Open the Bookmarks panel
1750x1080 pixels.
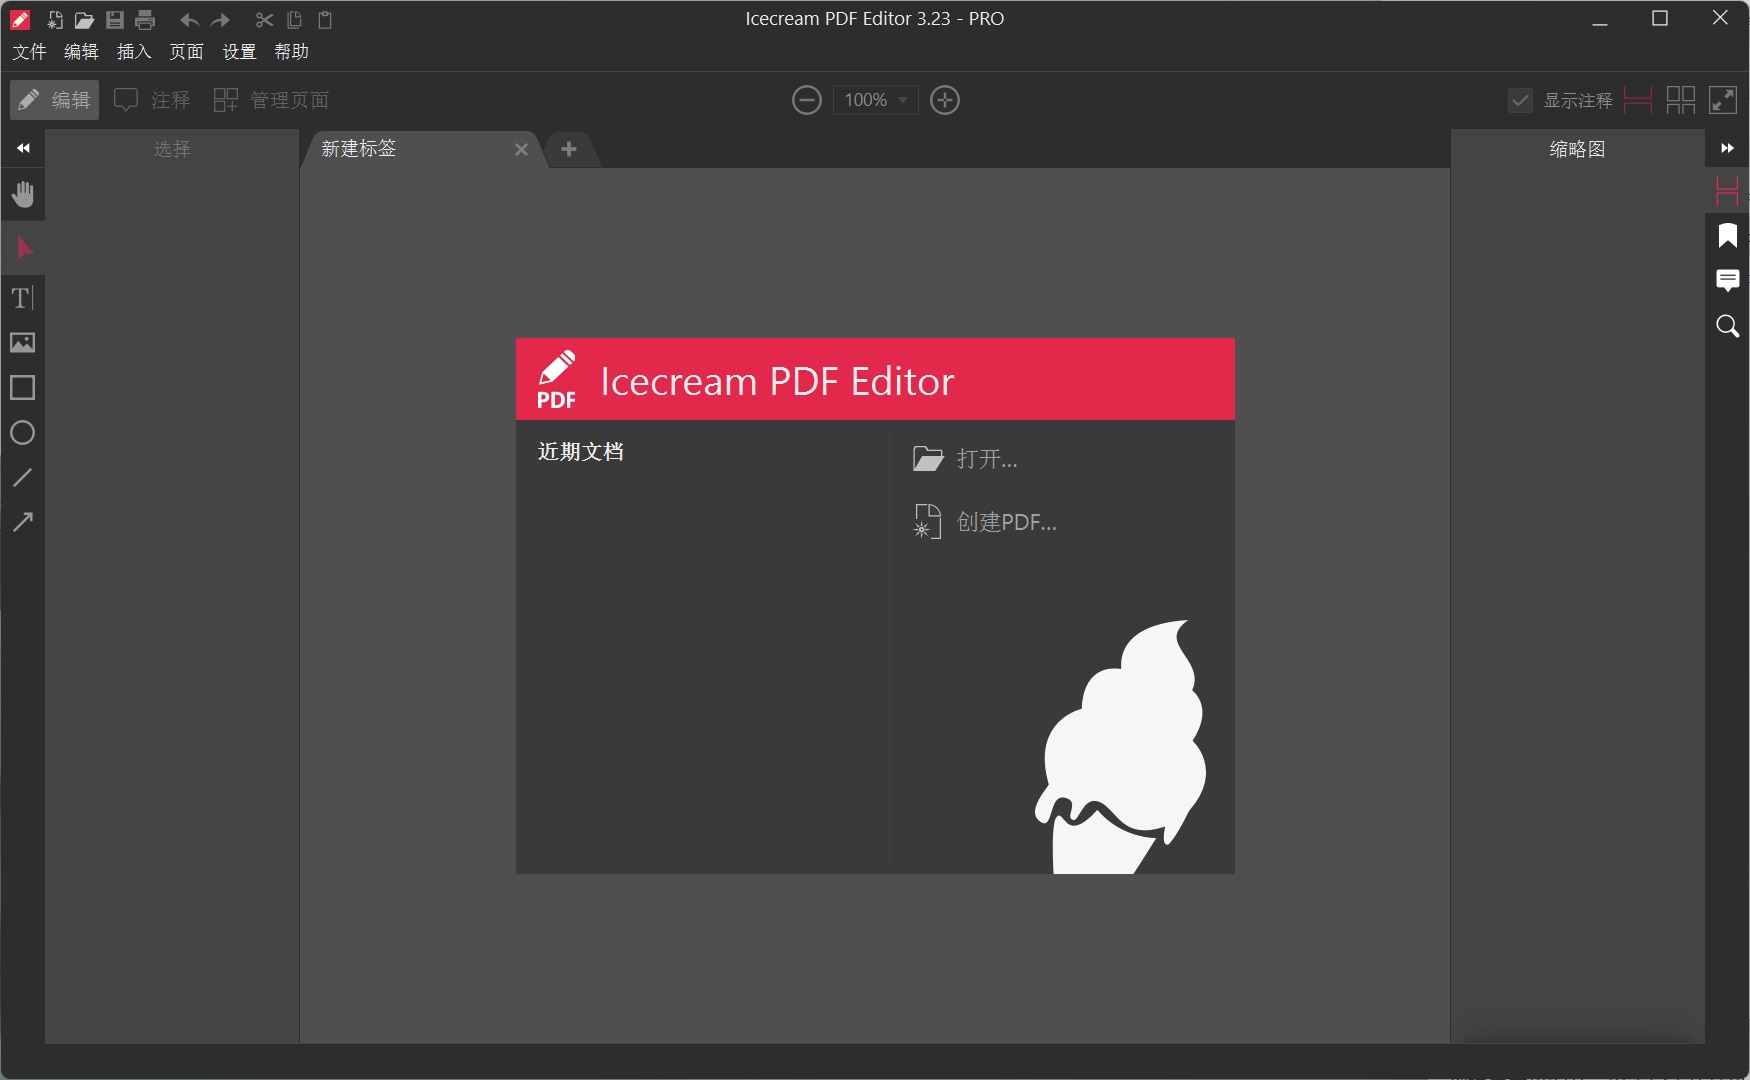pyautogui.click(x=1727, y=235)
